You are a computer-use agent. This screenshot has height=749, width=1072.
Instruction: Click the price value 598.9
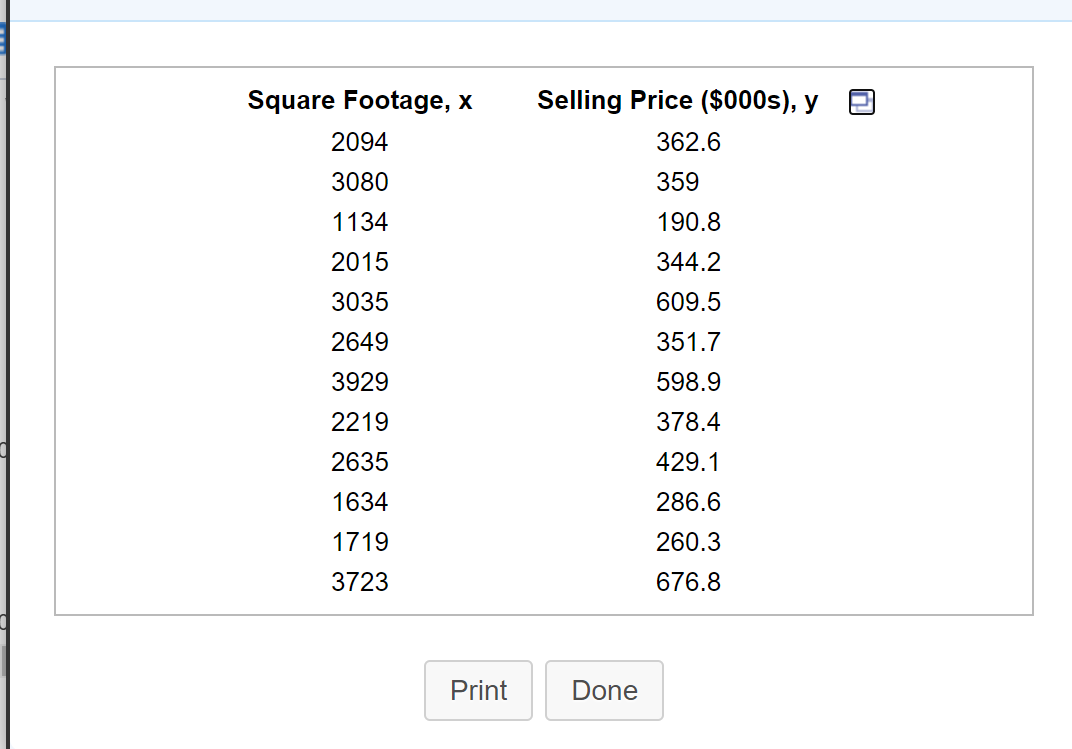click(688, 382)
